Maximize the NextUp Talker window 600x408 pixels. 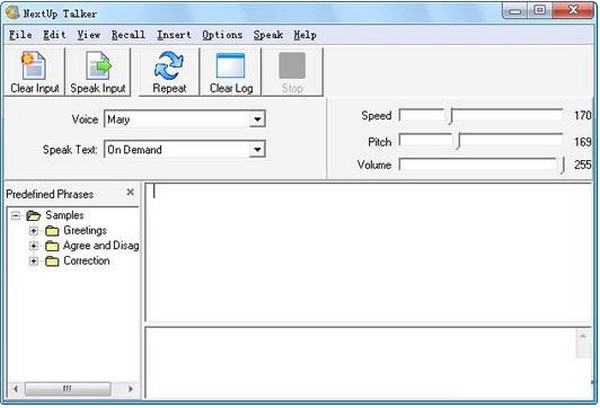click(540, 11)
